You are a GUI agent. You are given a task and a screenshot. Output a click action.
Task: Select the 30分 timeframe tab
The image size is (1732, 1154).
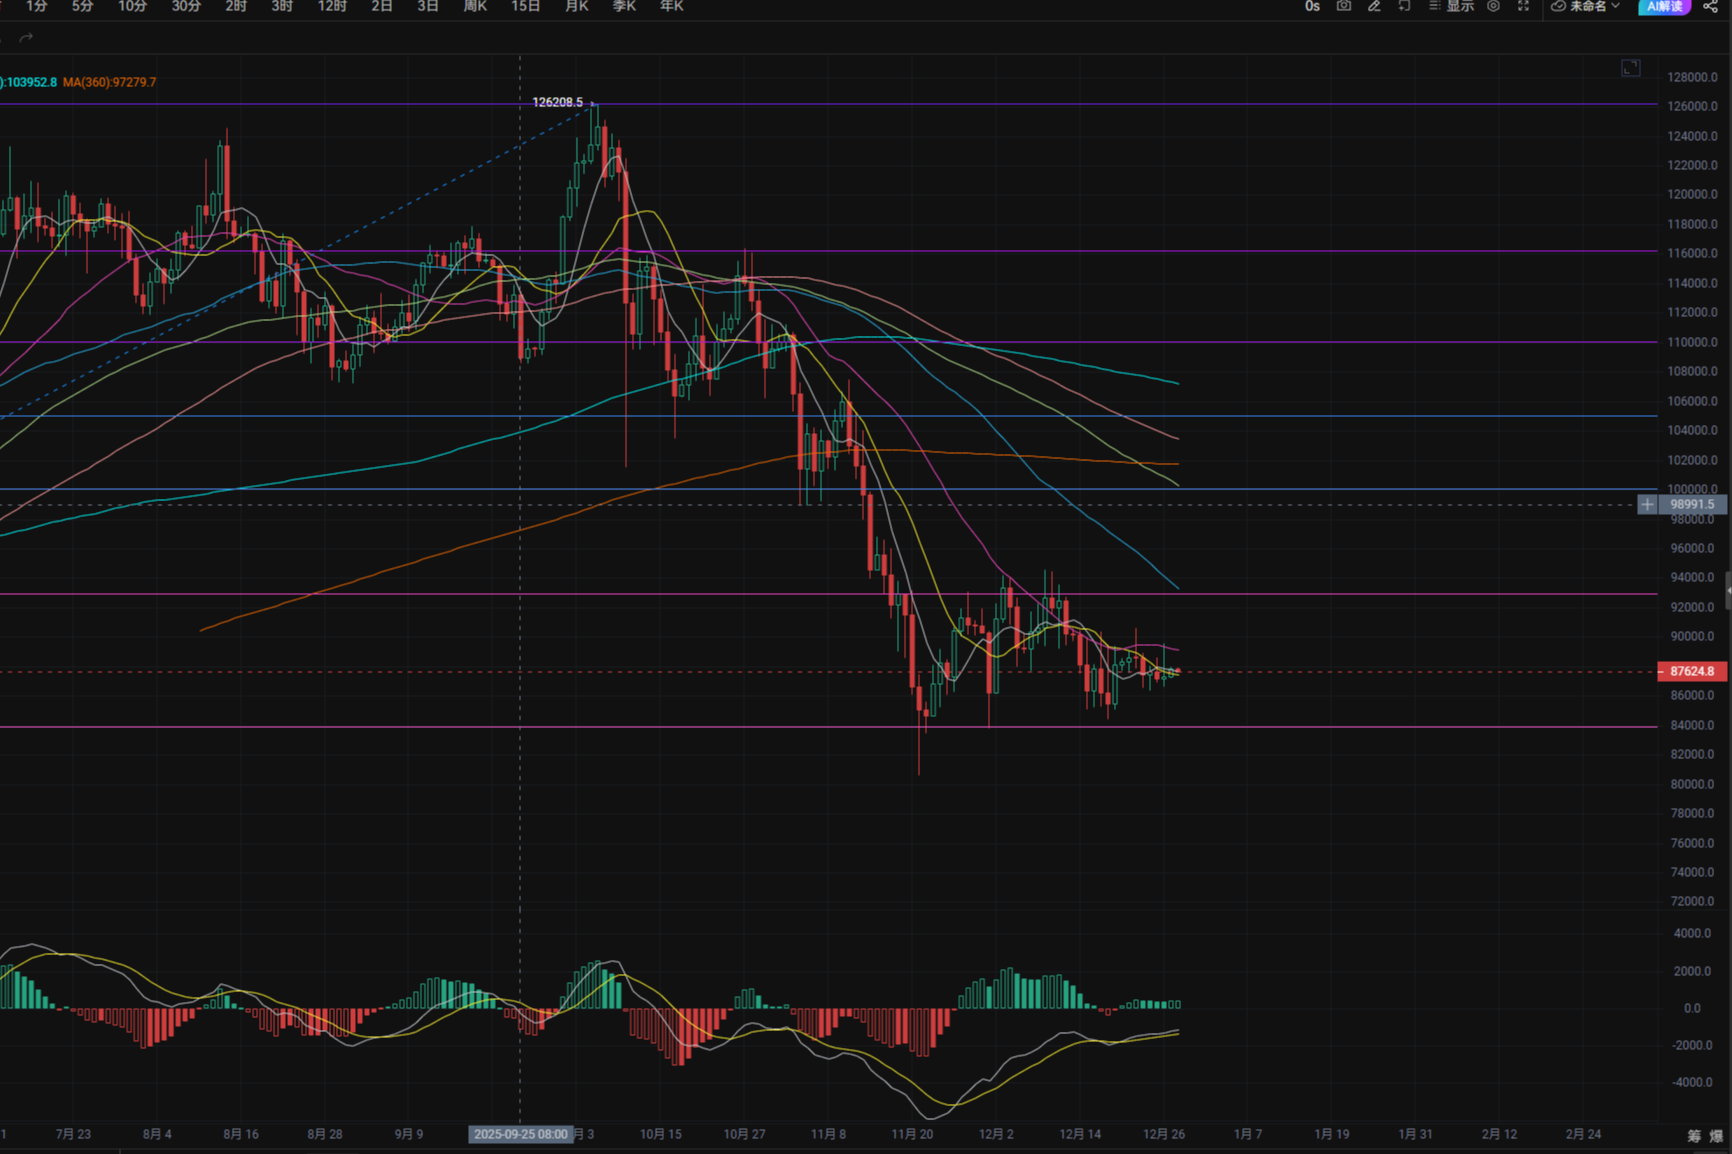[x=185, y=7]
